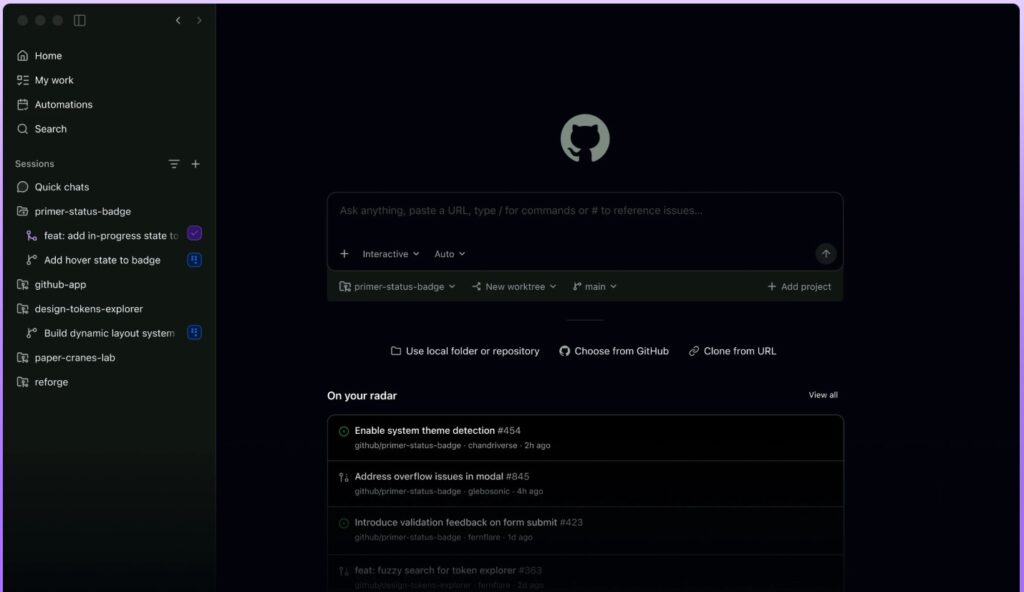Image resolution: width=1024 pixels, height=592 pixels.
Task: Click open-issue icon beside Introduce validation feedback
Action: click(344, 523)
